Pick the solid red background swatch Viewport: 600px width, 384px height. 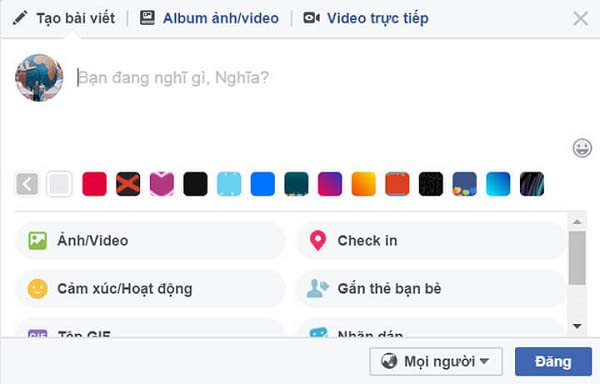[95, 184]
